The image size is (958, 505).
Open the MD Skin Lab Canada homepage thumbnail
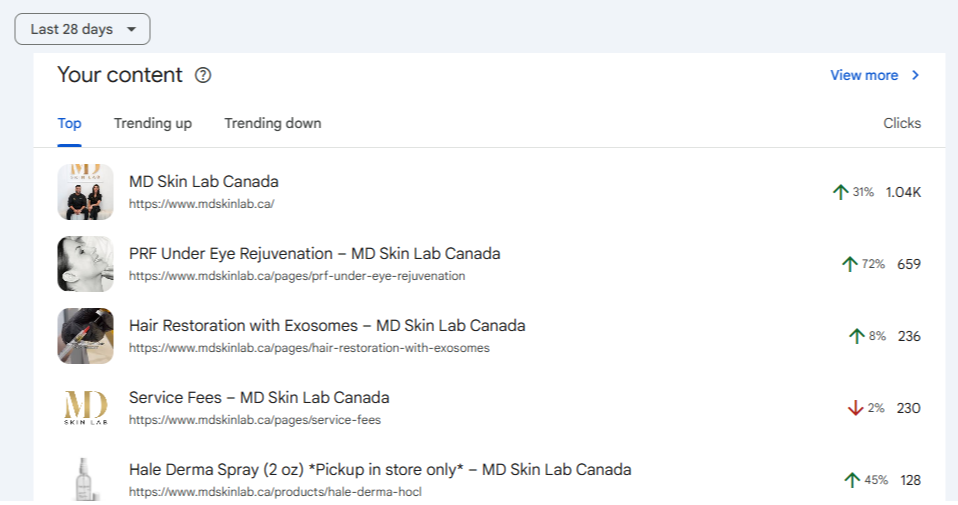(x=85, y=192)
